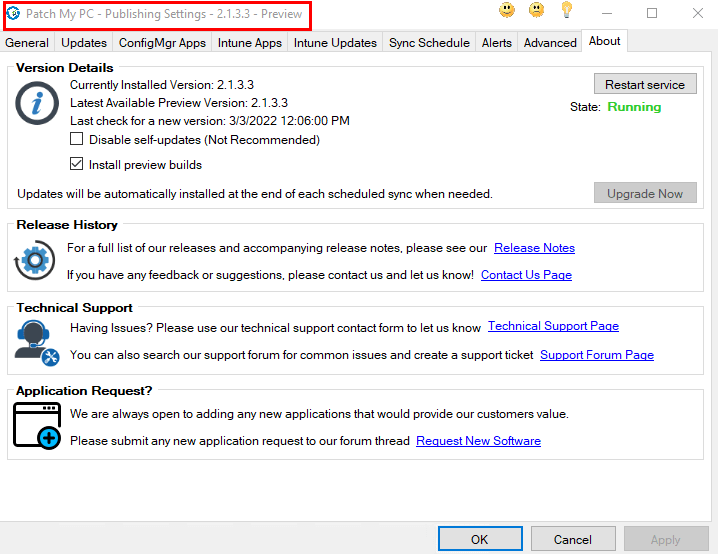Select the Intune Apps tab
The height and width of the screenshot is (554, 718).
pyautogui.click(x=250, y=43)
